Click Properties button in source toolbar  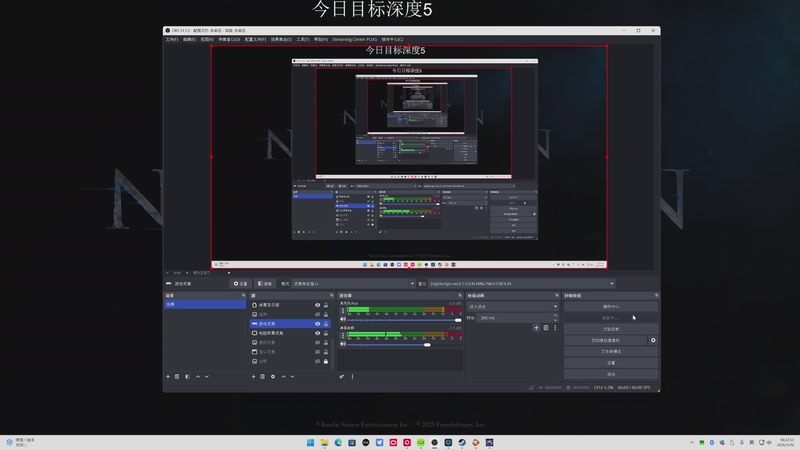click(x=241, y=284)
